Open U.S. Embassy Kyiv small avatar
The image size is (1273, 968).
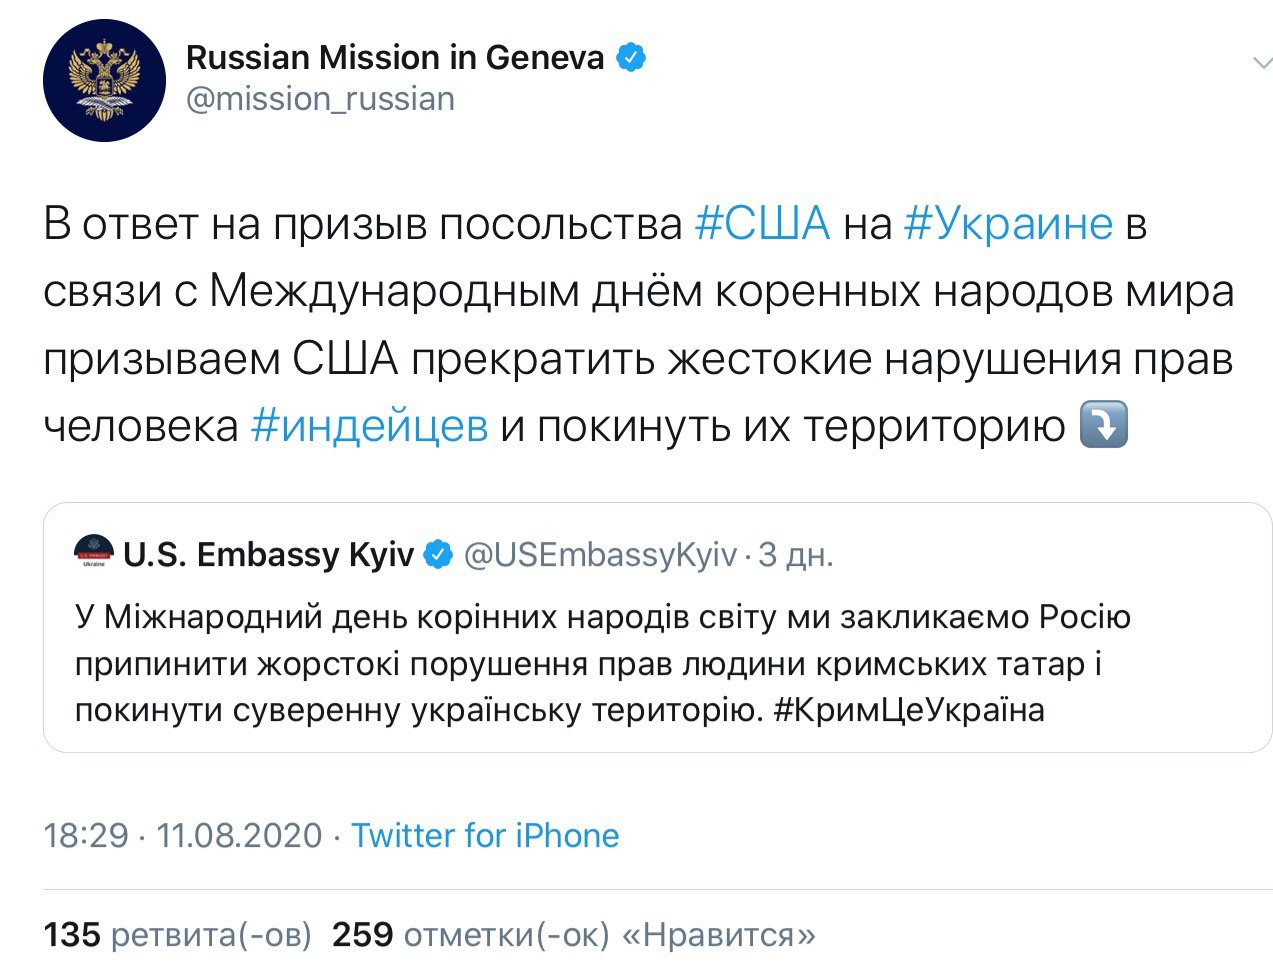point(95,552)
